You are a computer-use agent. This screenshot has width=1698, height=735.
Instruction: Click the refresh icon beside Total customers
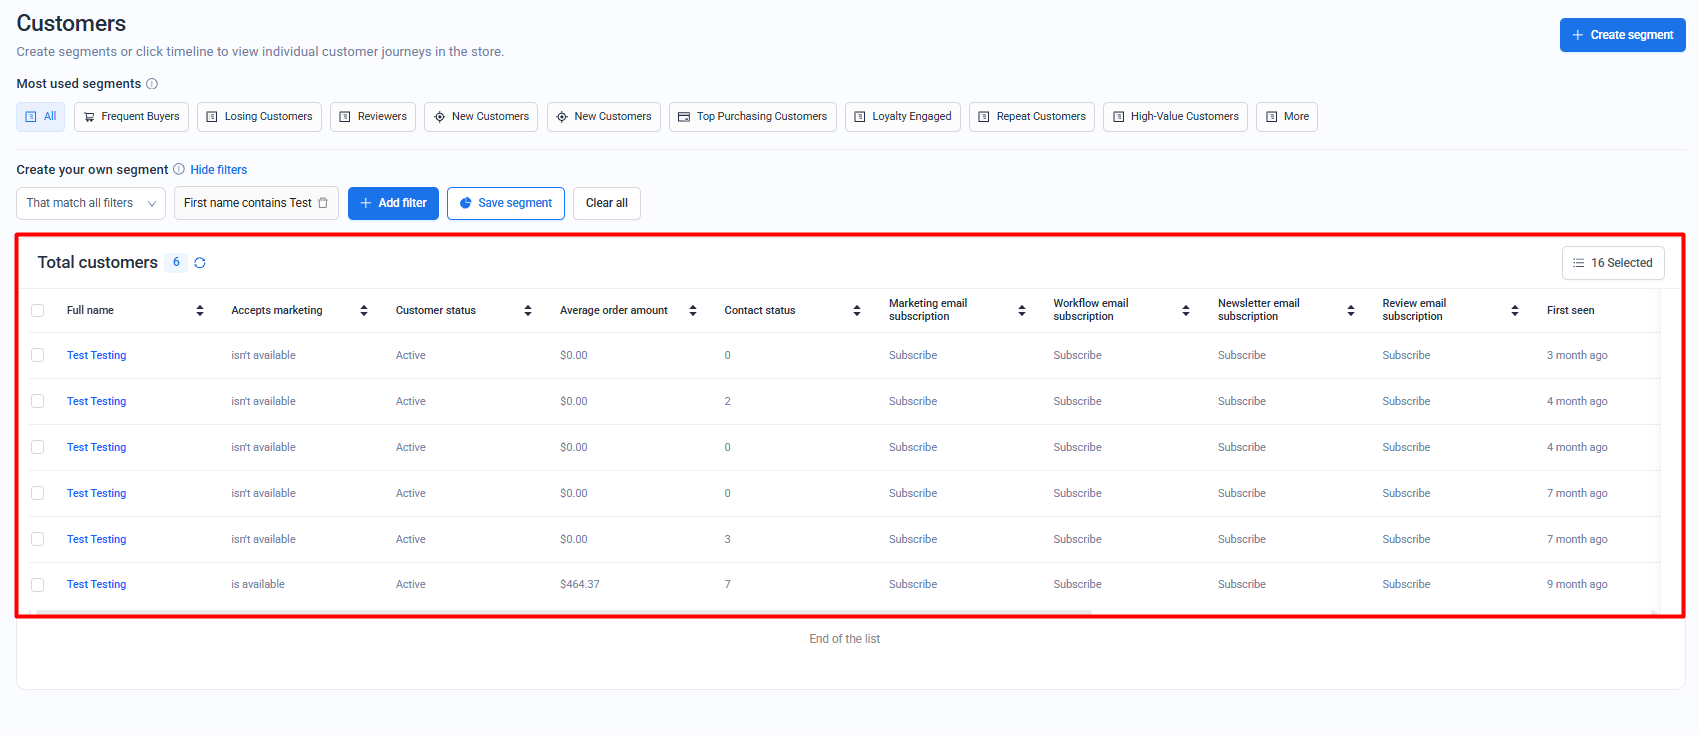200,263
